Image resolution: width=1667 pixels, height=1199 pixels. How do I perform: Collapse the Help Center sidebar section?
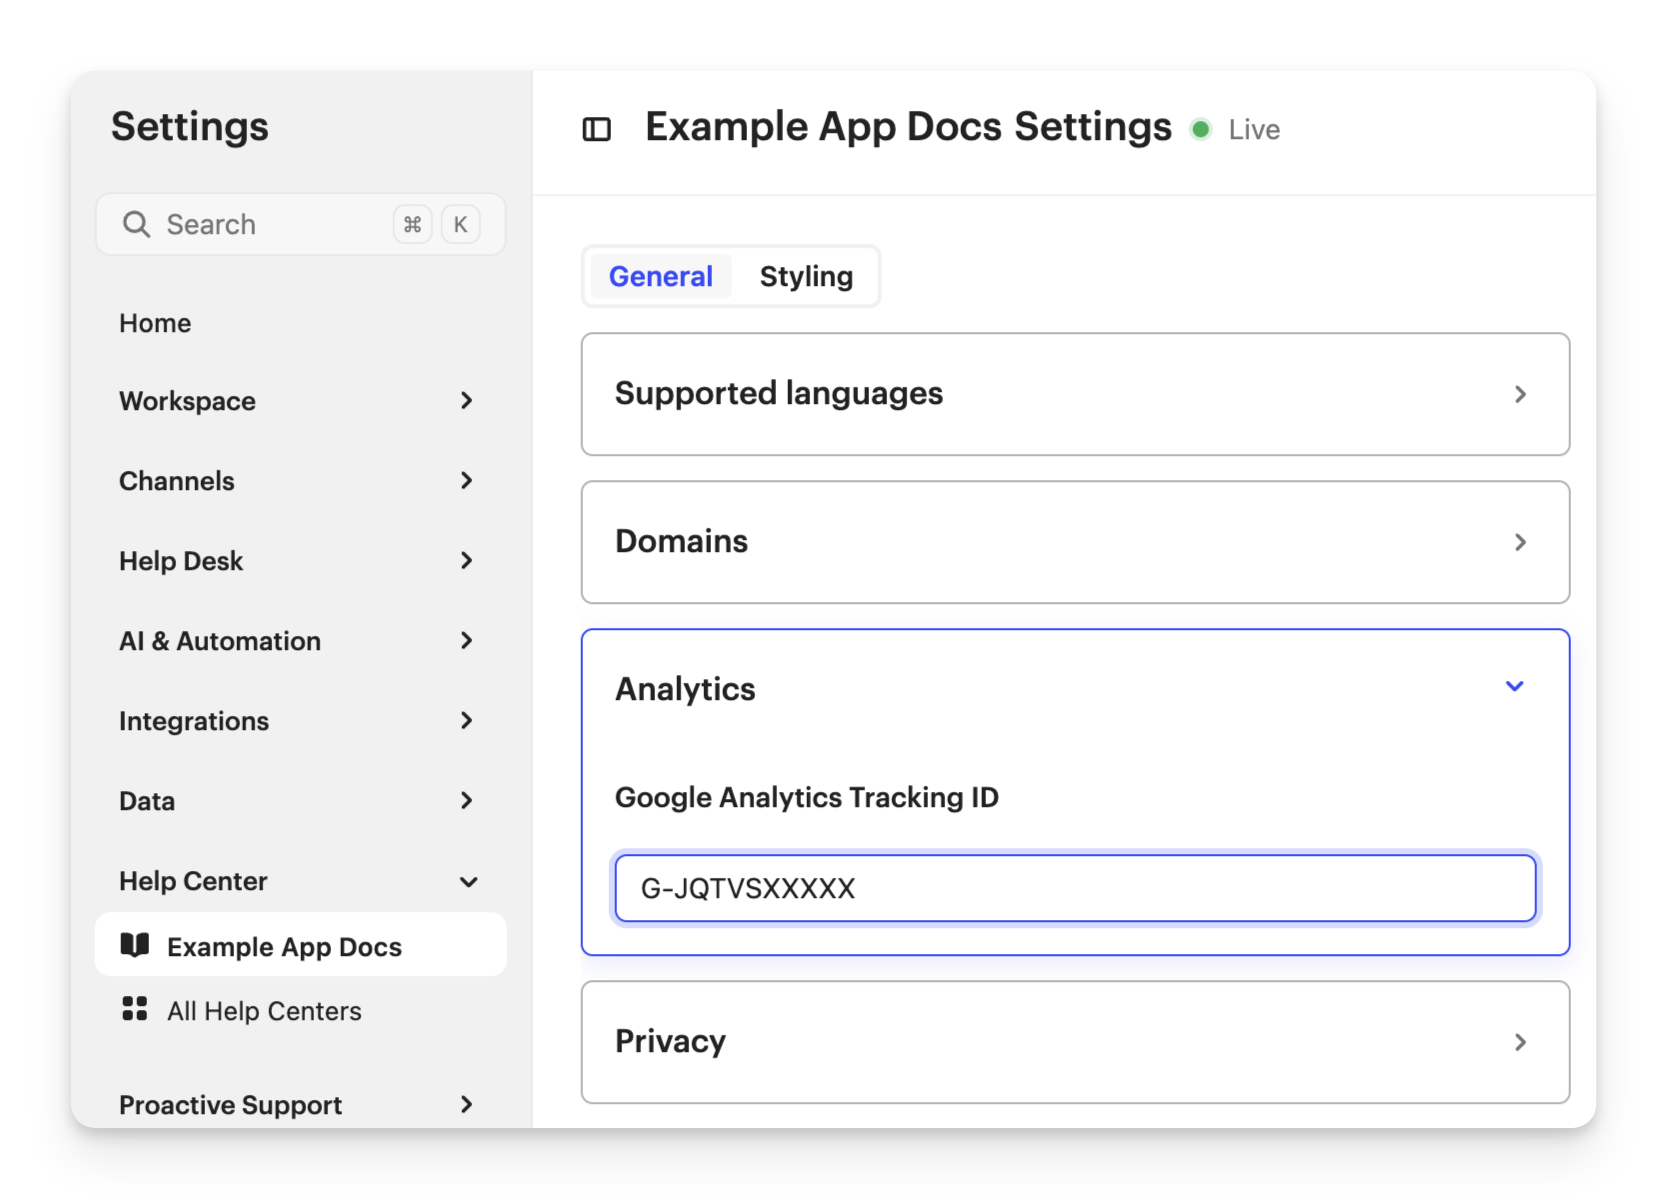(467, 881)
